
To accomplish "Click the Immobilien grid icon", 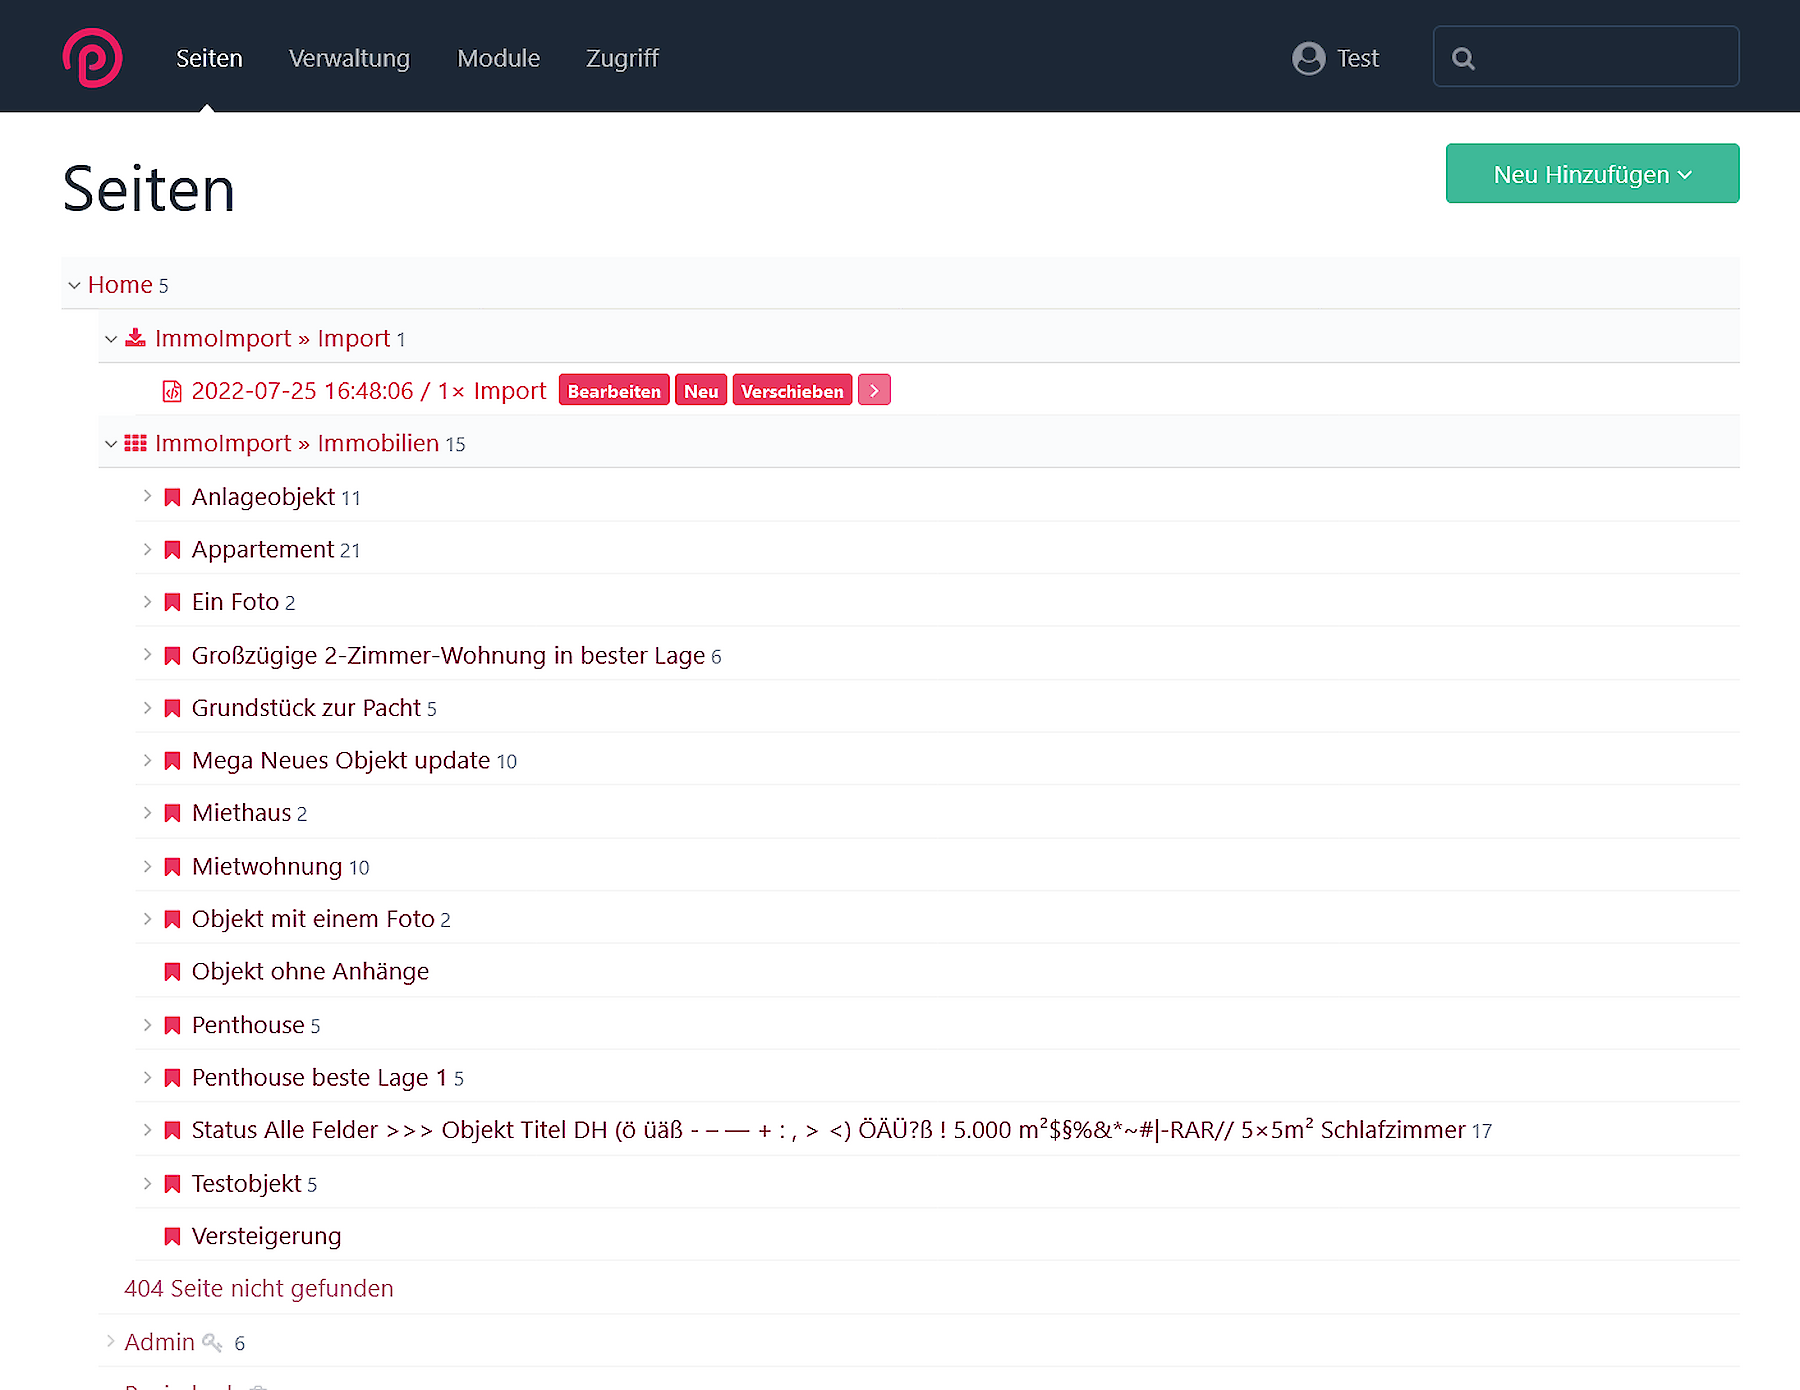I will click(x=135, y=443).
